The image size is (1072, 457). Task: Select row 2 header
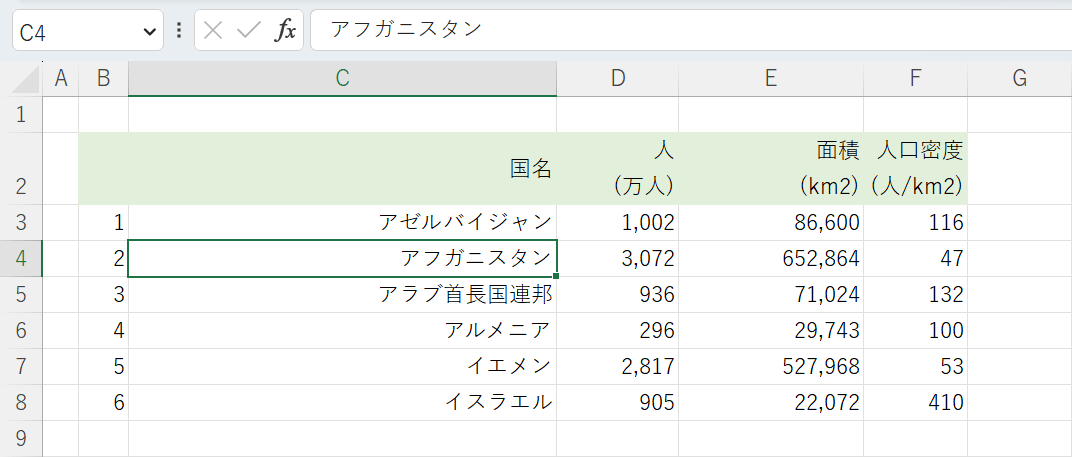[x=21, y=168]
